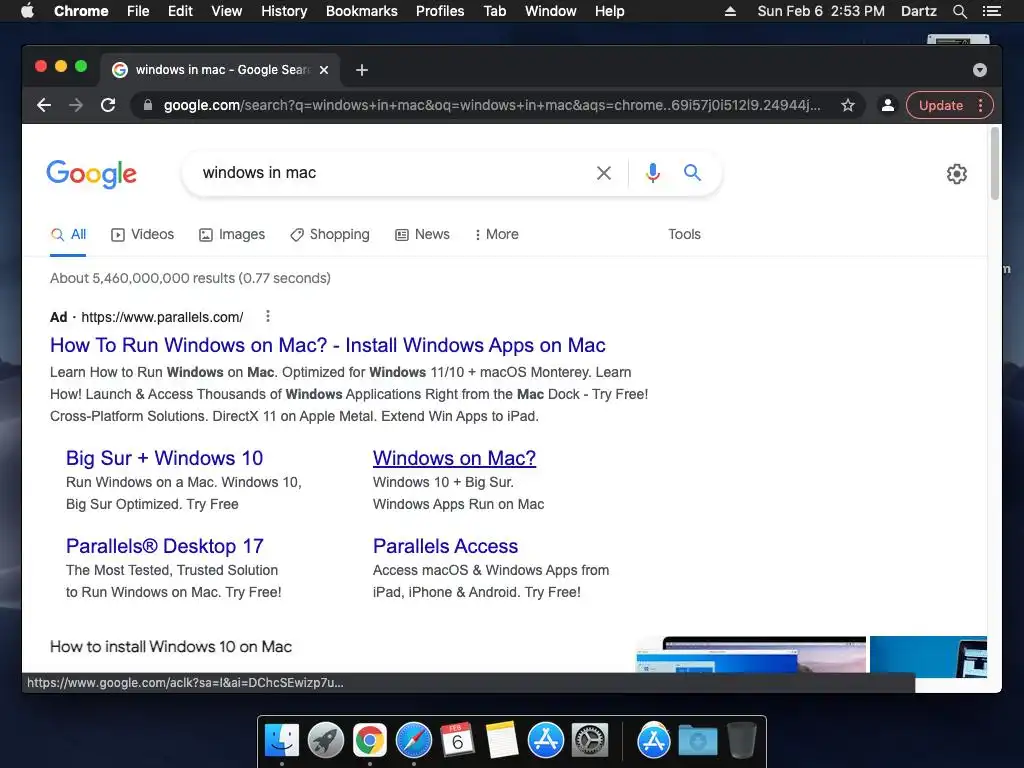This screenshot has width=1024, height=768.
Task: Open the Chrome profile avatar icon
Action: tap(888, 105)
